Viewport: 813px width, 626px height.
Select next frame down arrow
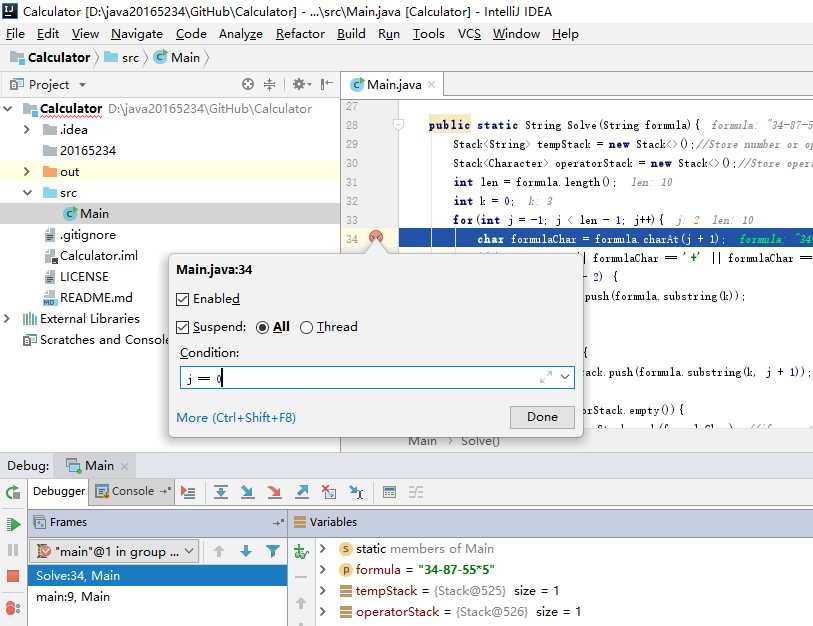[x=246, y=551]
